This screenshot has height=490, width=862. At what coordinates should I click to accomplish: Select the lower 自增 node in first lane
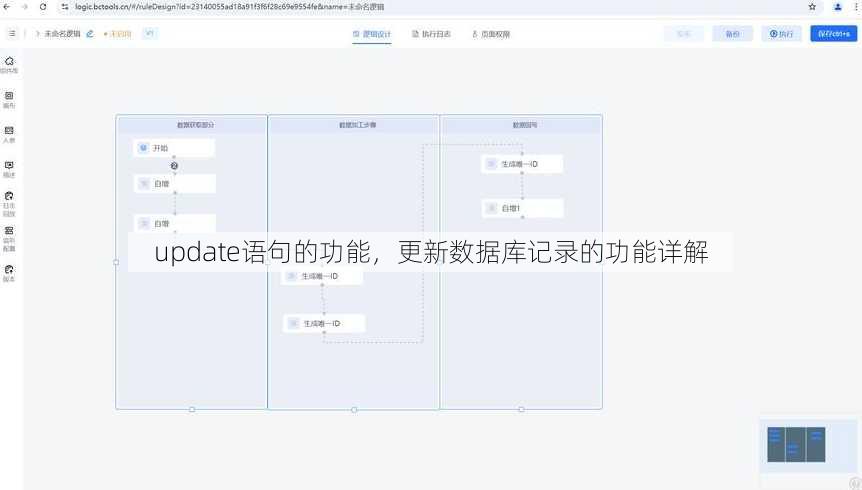click(x=175, y=223)
